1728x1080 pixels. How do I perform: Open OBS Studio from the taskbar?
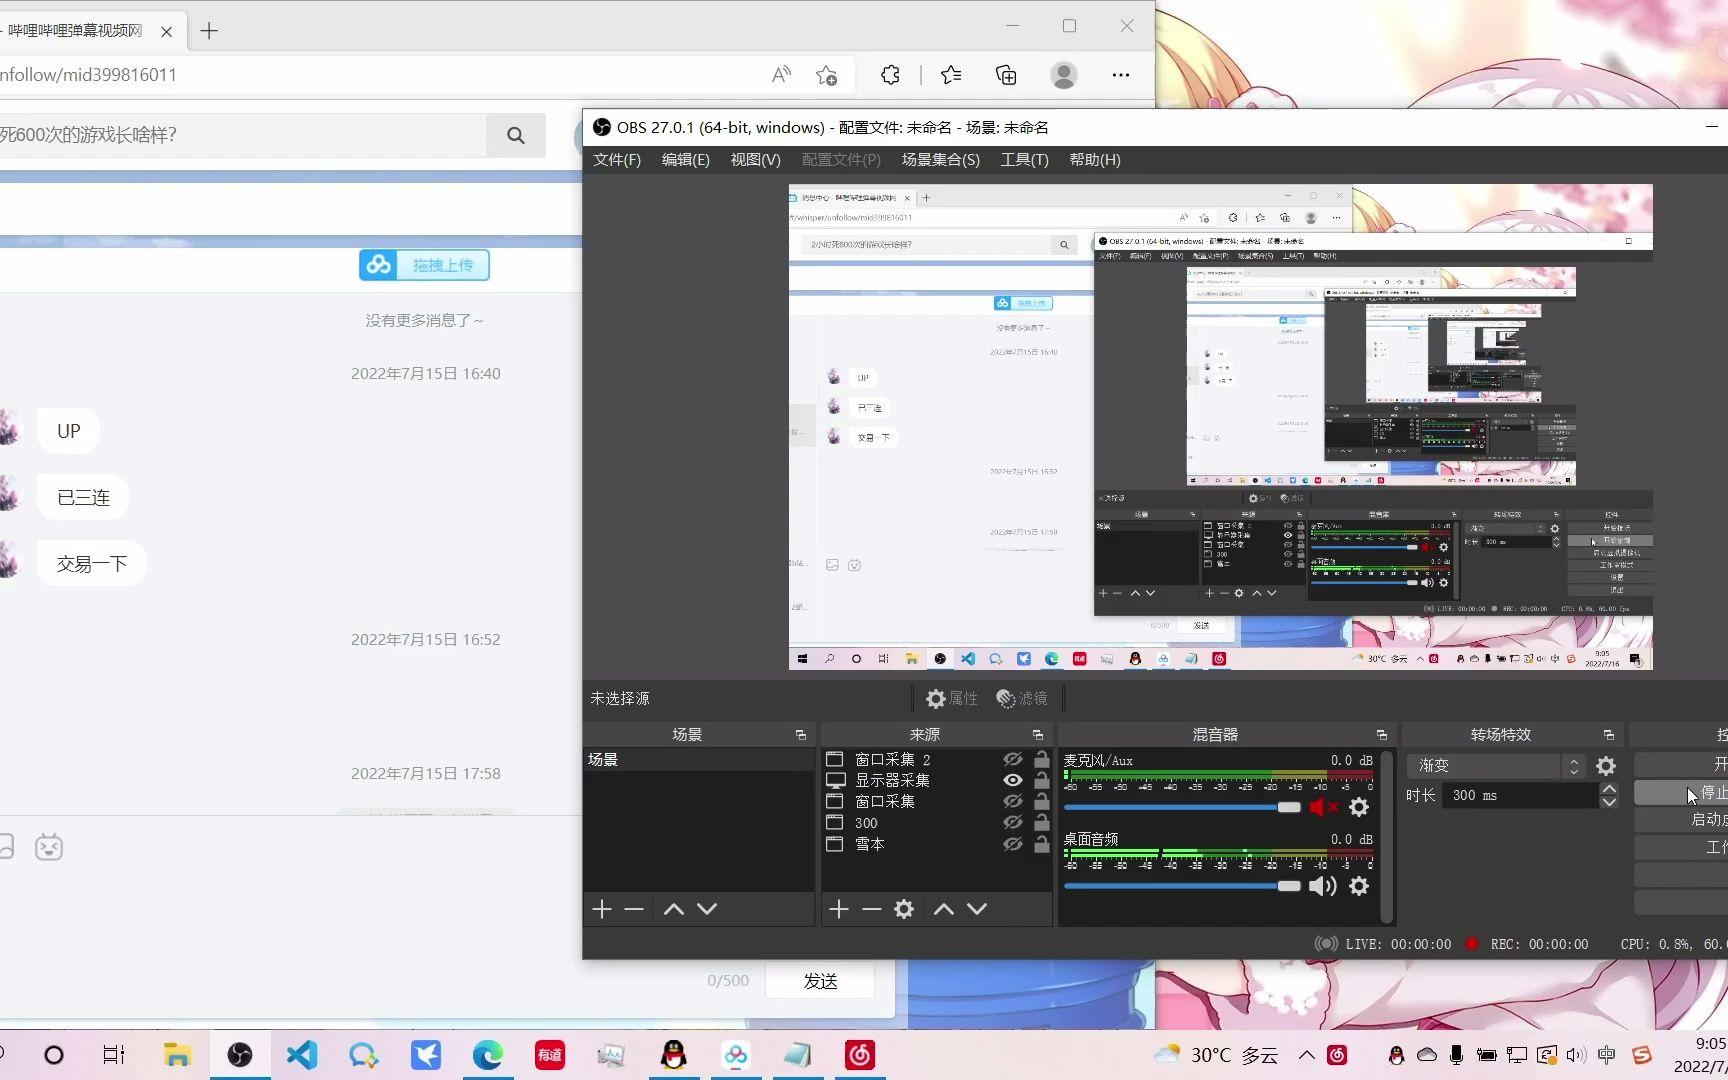coord(240,1055)
